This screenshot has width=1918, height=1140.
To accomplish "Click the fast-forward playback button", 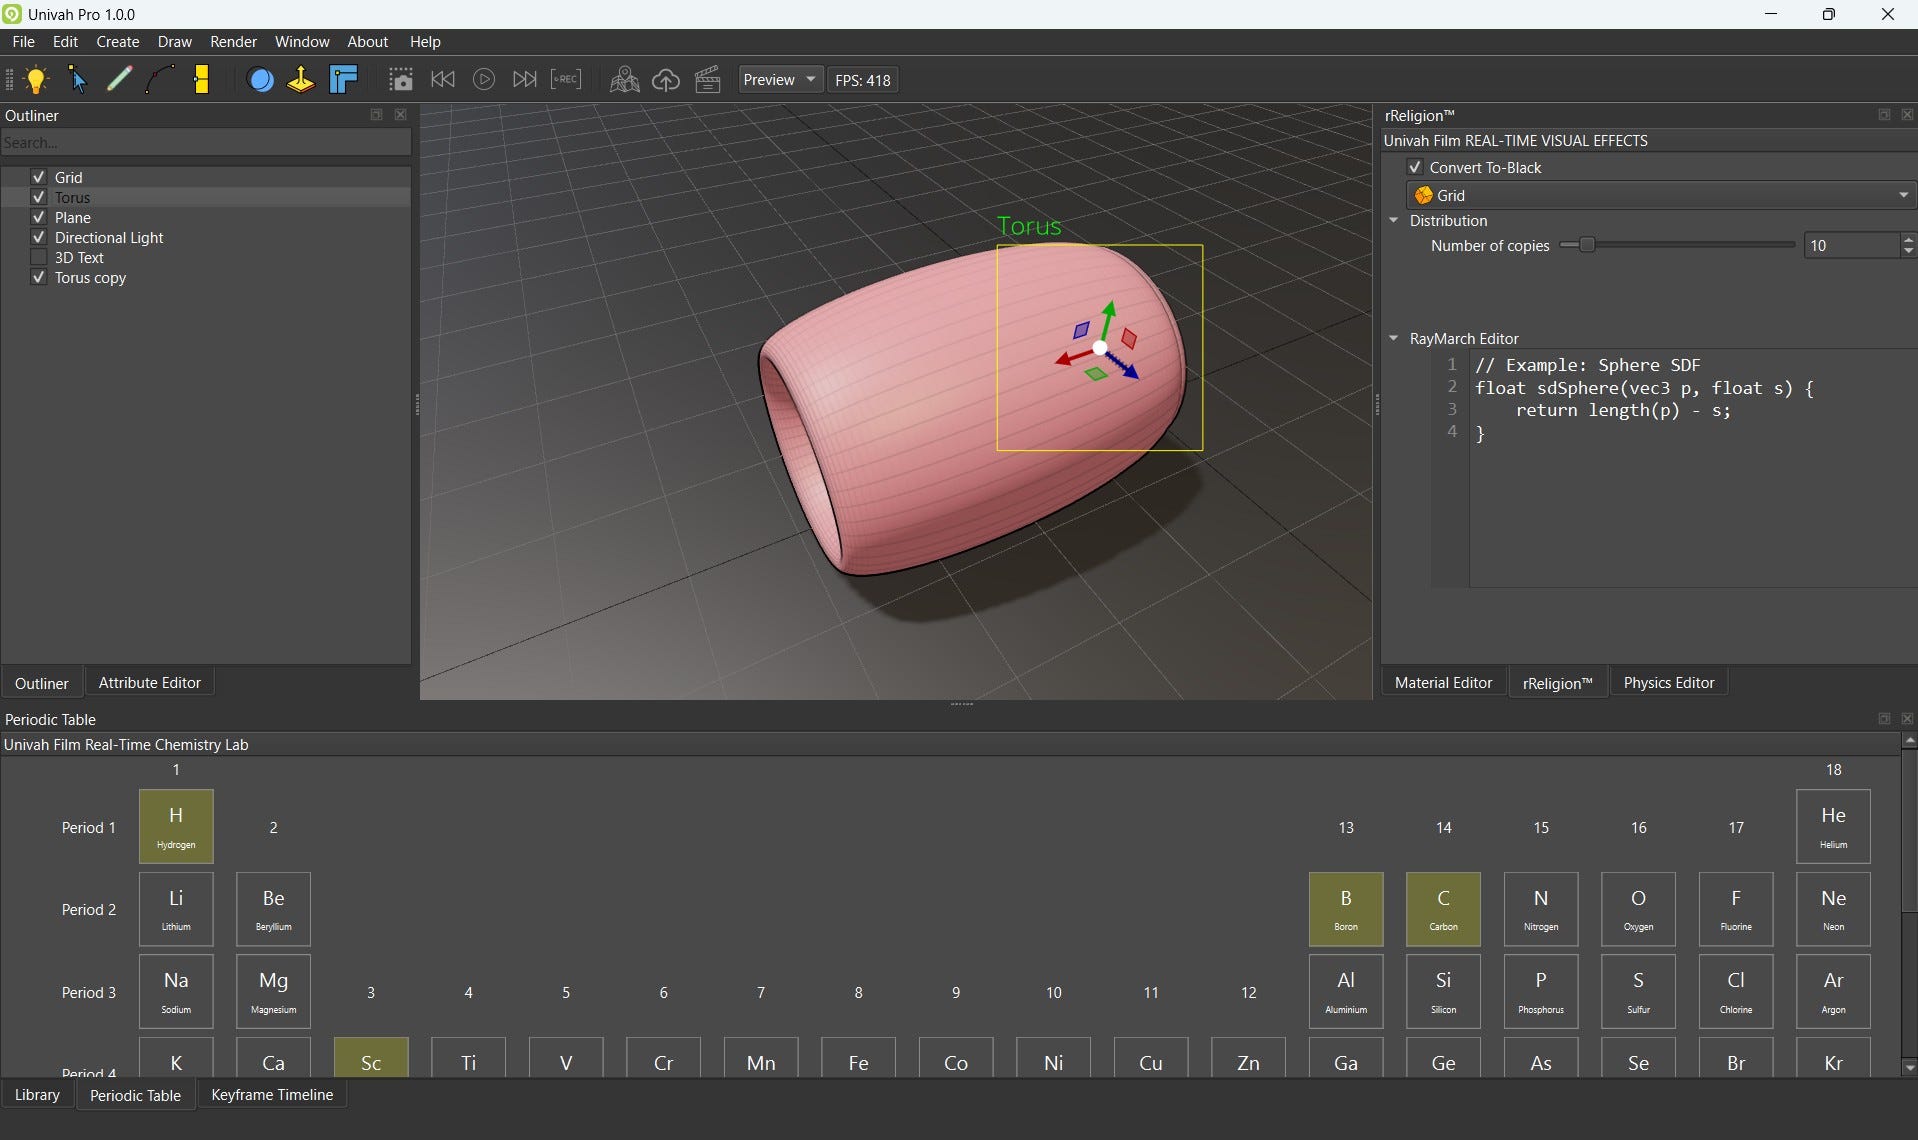I will [524, 80].
